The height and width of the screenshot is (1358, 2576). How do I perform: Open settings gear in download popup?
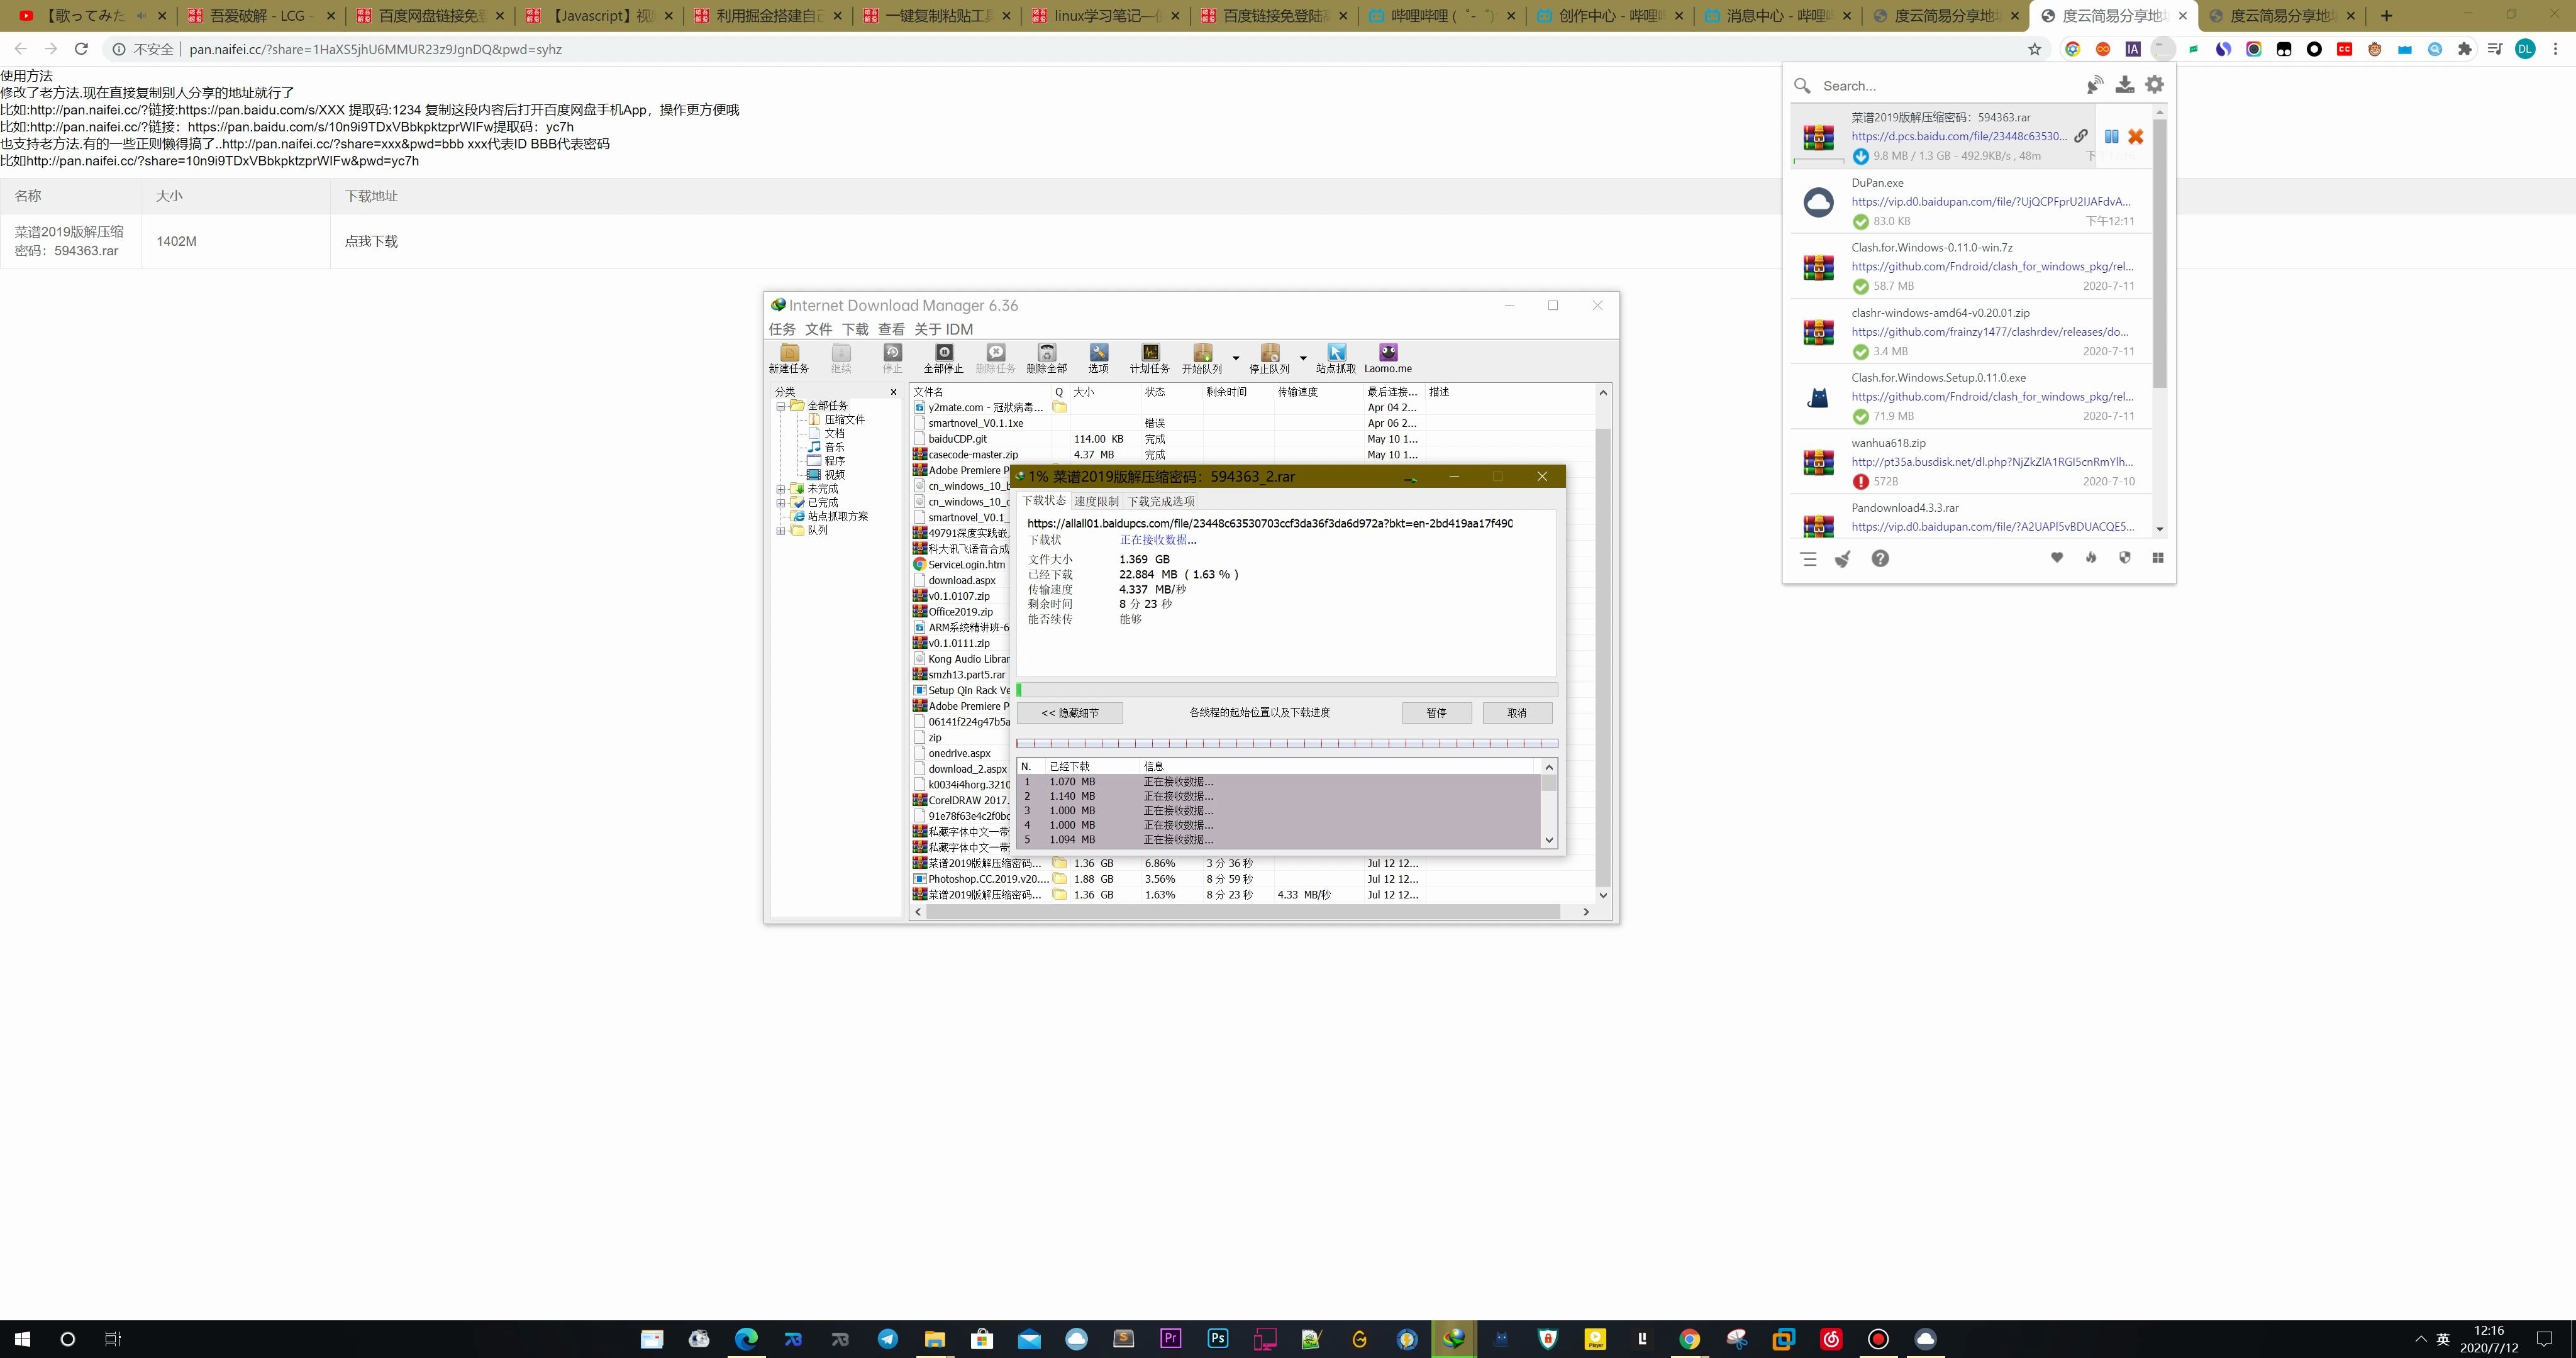click(x=2155, y=85)
